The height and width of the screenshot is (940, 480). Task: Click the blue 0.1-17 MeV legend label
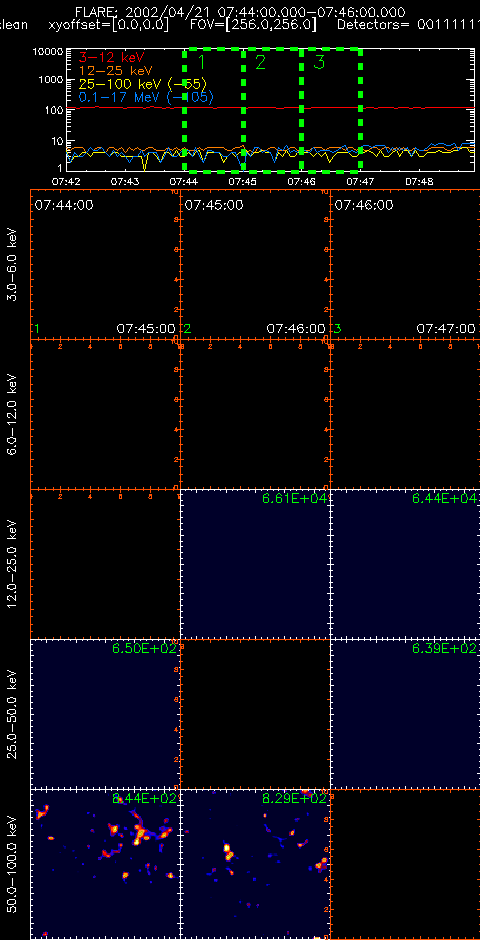[146, 97]
